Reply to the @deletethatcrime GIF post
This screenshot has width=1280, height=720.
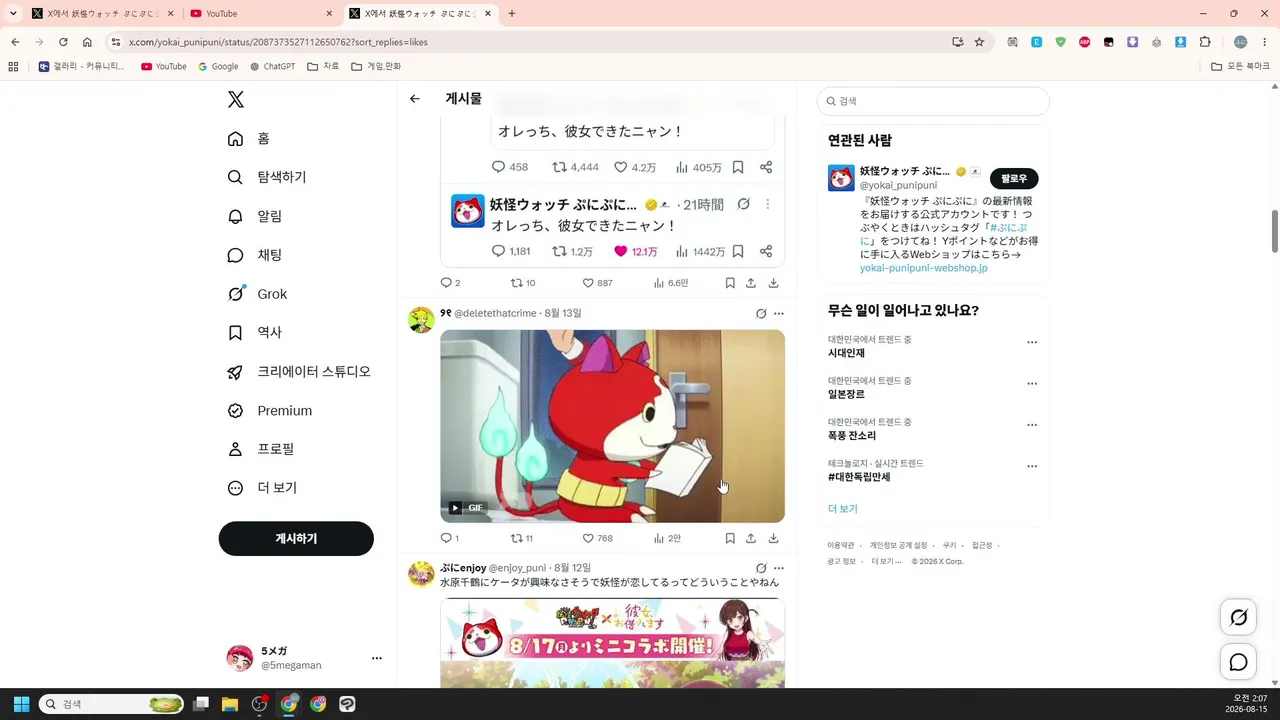pyautogui.click(x=450, y=538)
